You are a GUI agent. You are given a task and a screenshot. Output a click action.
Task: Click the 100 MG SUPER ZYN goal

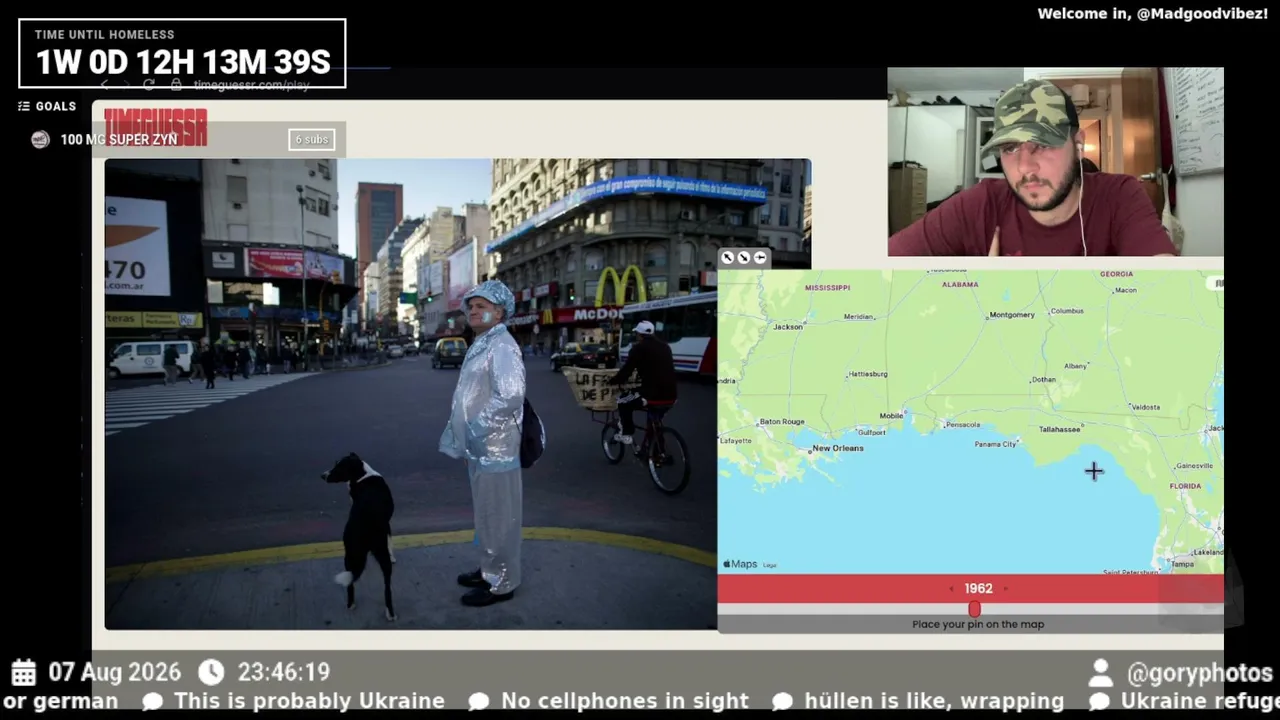click(119, 140)
